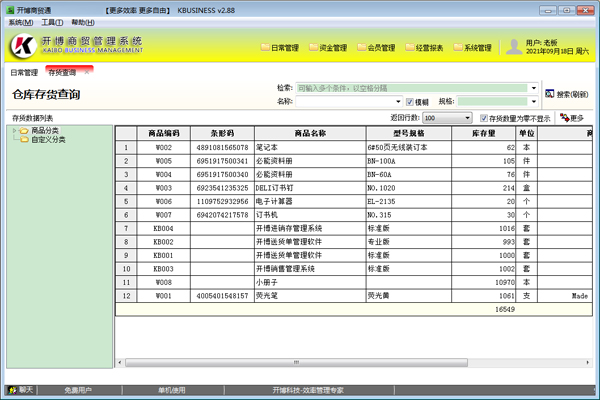The height and width of the screenshot is (400, 600).
Task: Click 免费用户 in status bar
Action: click(78, 390)
